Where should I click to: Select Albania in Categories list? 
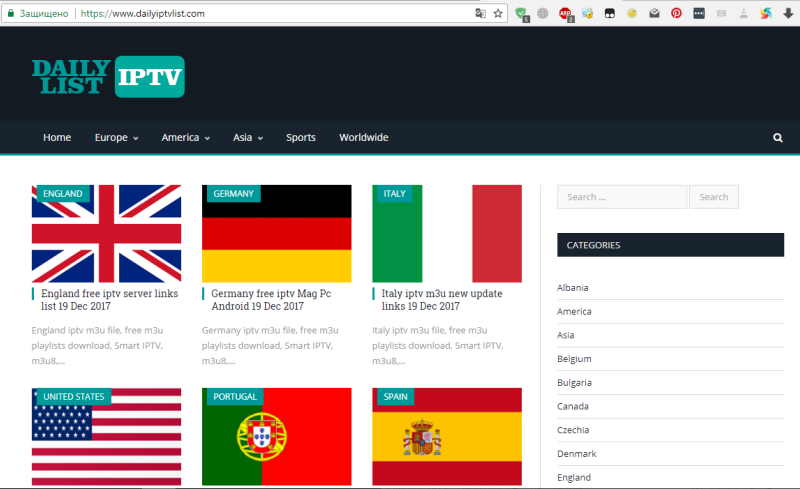[x=572, y=288]
